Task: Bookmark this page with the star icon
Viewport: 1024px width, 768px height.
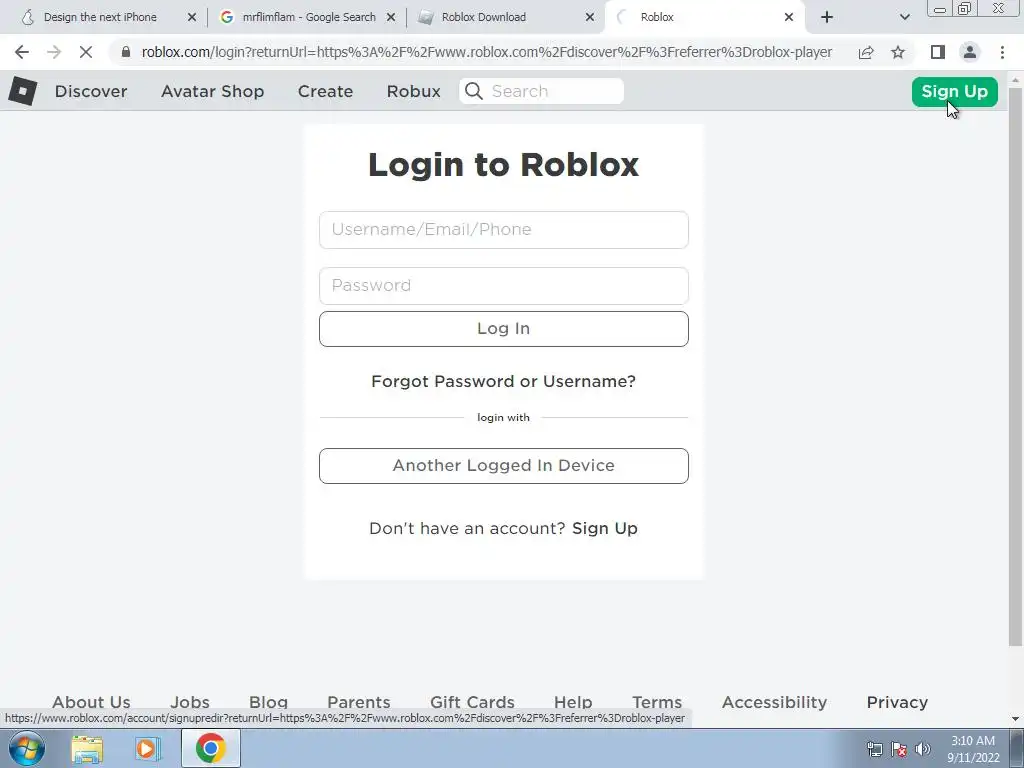Action: pyautogui.click(x=898, y=52)
